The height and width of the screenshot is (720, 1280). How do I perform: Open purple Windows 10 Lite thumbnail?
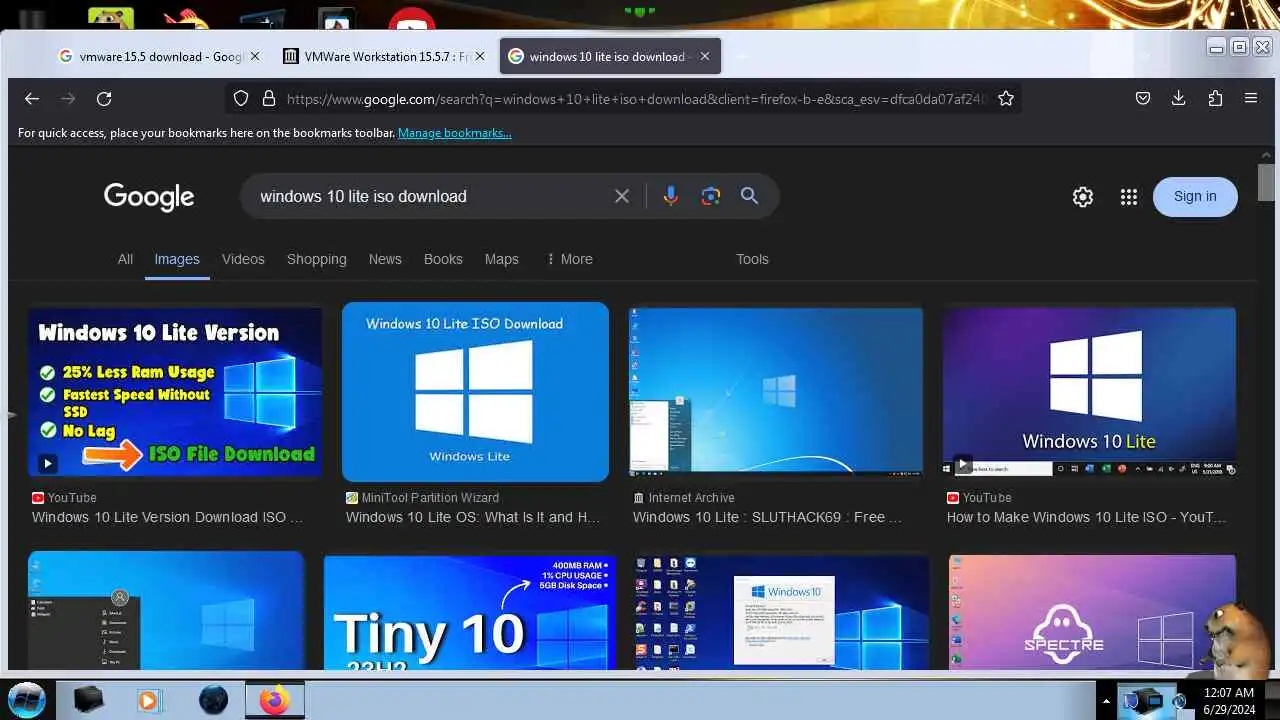point(1089,392)
